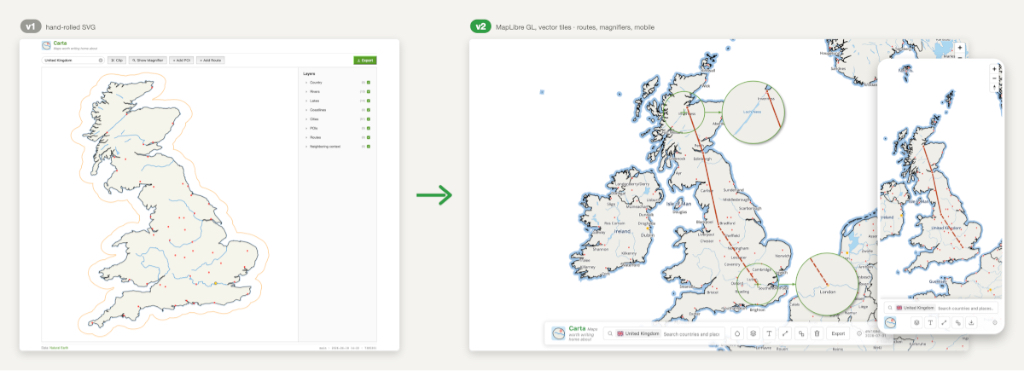Click the Loch Ness magnifier circle on v2 map
The image size is (1024, 371).
pos(754,112)
